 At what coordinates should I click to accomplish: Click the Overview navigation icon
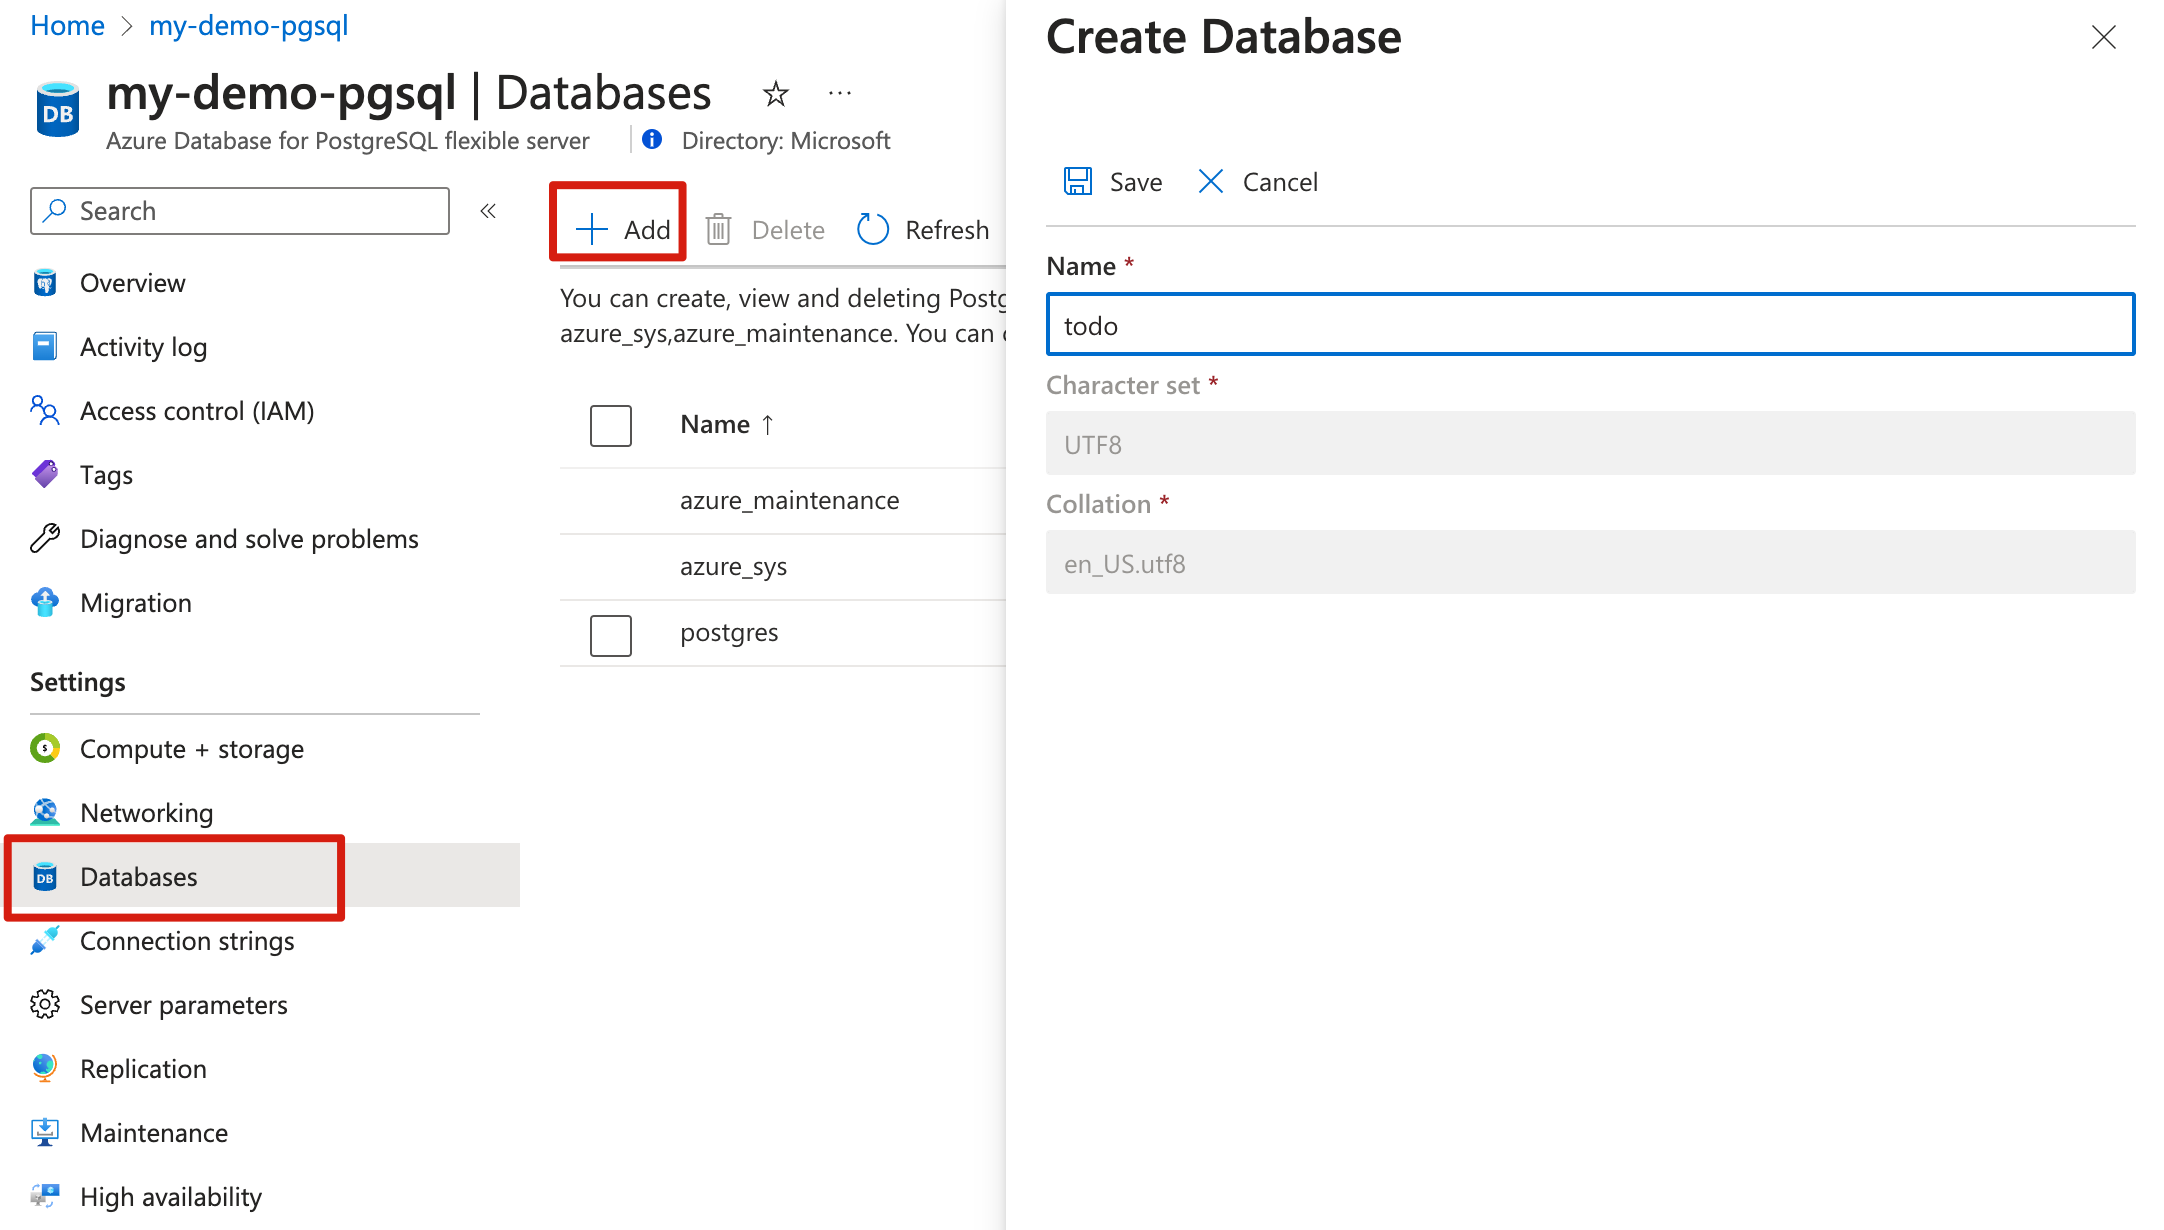(45, 282)
